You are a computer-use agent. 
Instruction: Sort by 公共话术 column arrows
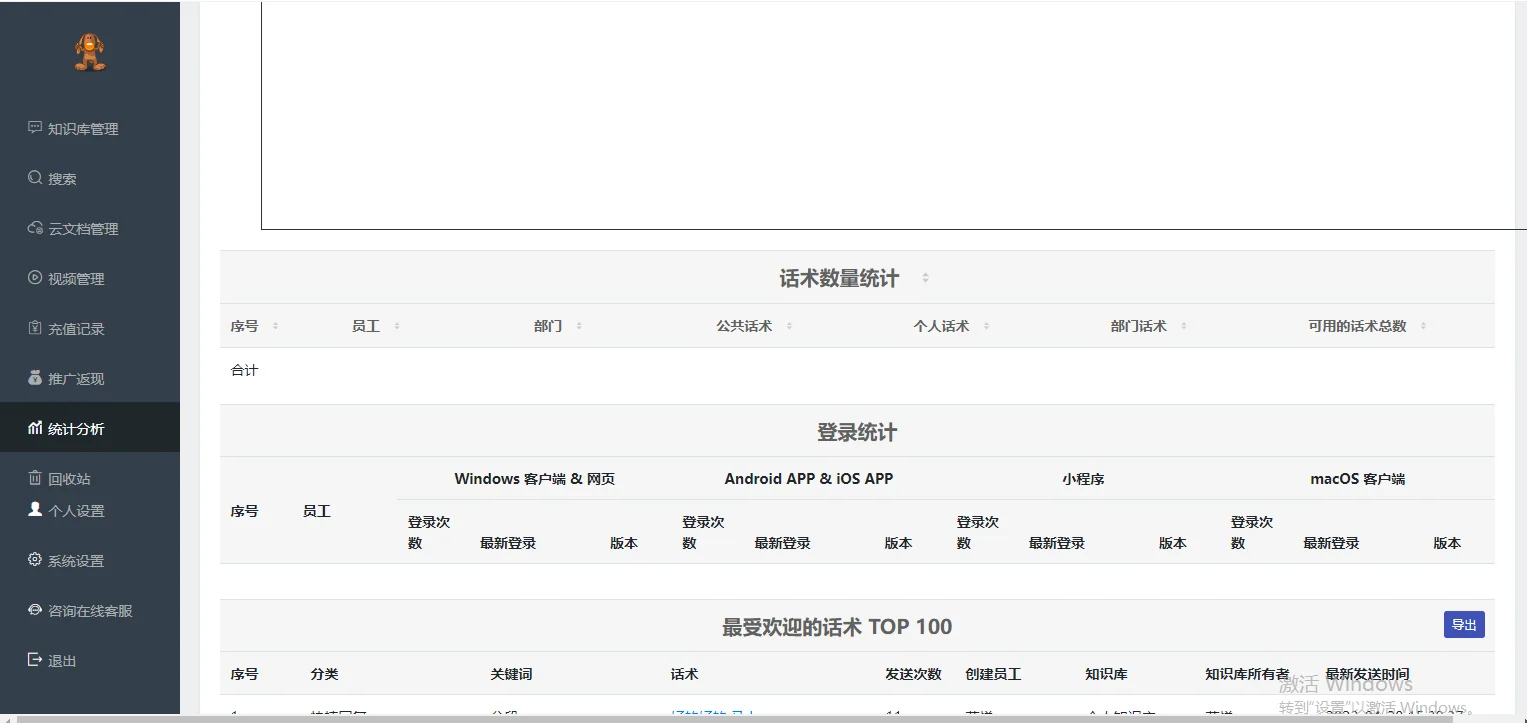tap(789, 326)
